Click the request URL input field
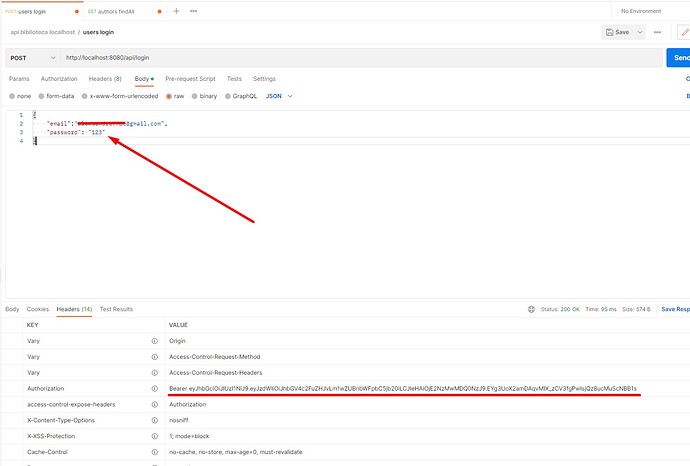Image resolution: width=690 pixels, height=466 pixels. [362, 58]
